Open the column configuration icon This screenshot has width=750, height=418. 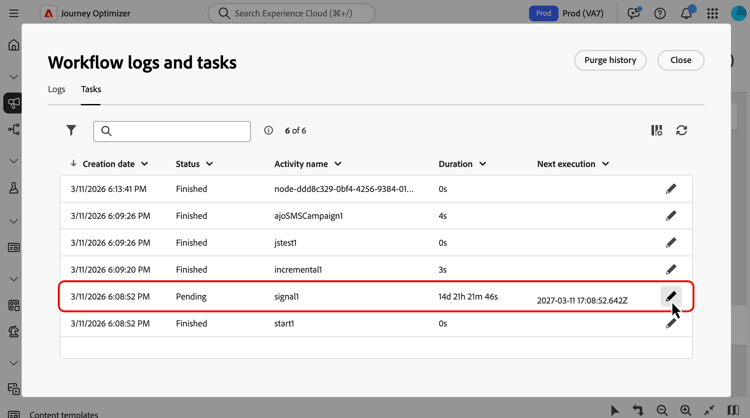click(656, 131)
